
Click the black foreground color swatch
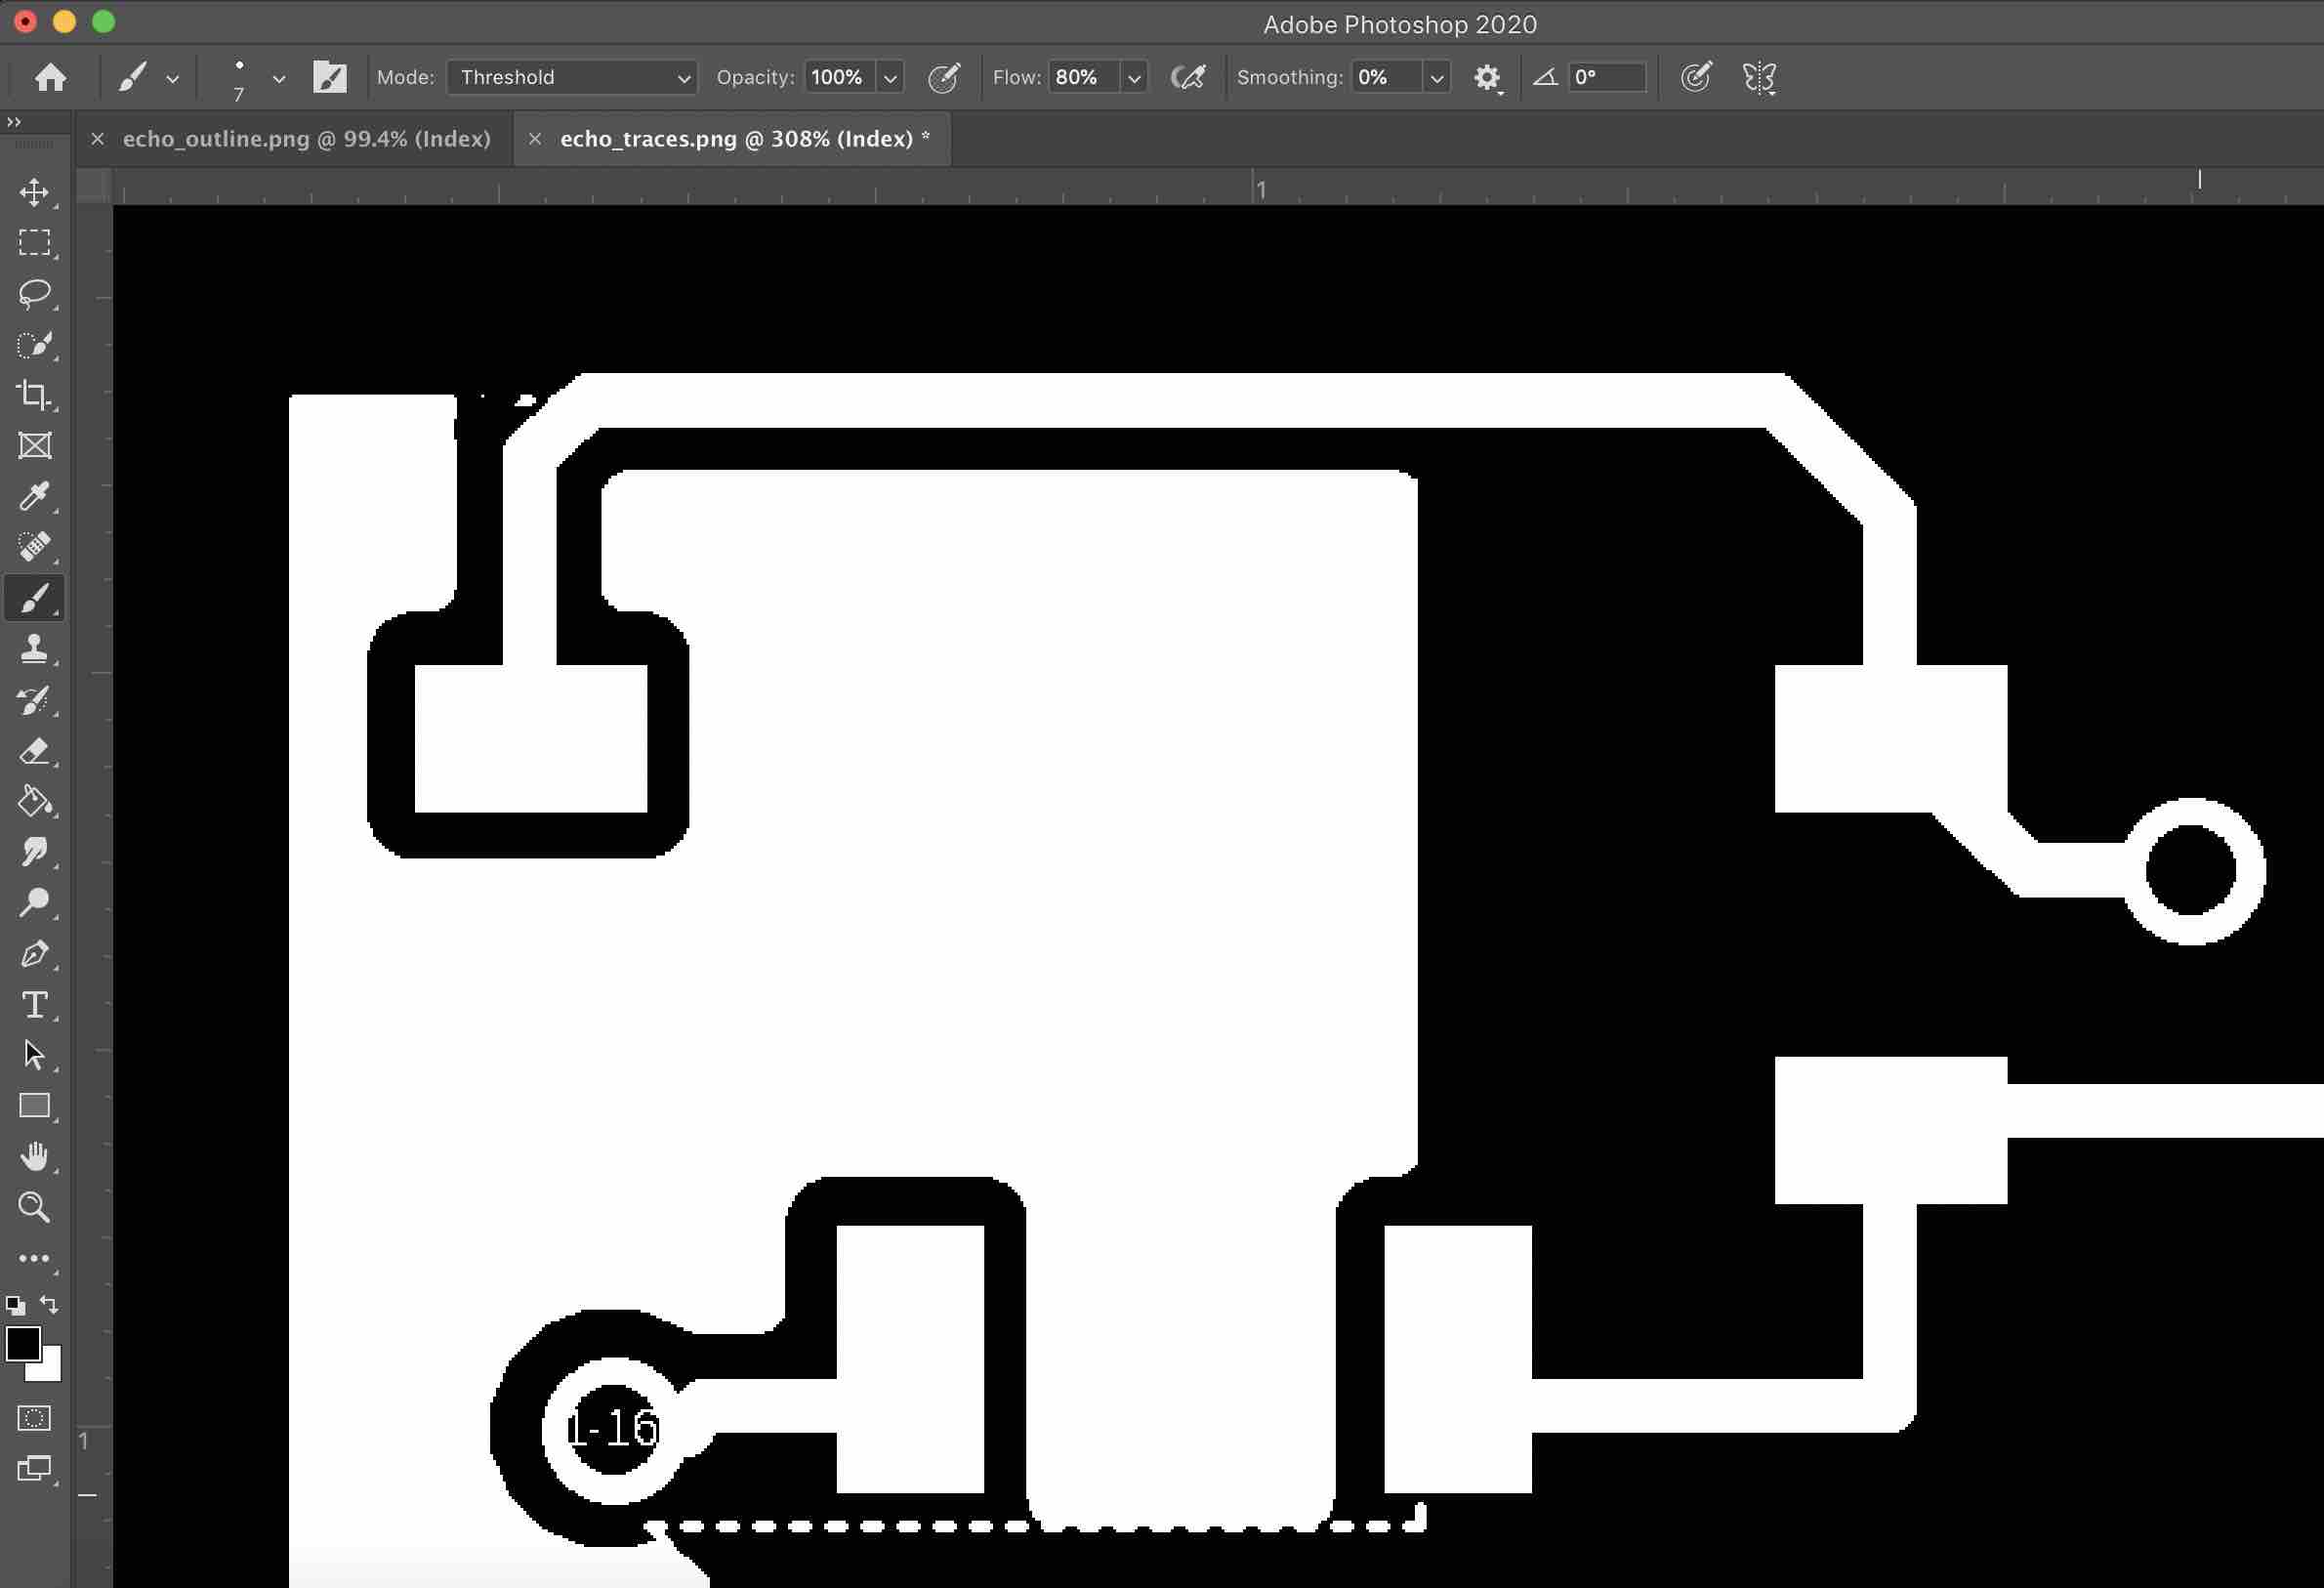tap(22, 1344)
